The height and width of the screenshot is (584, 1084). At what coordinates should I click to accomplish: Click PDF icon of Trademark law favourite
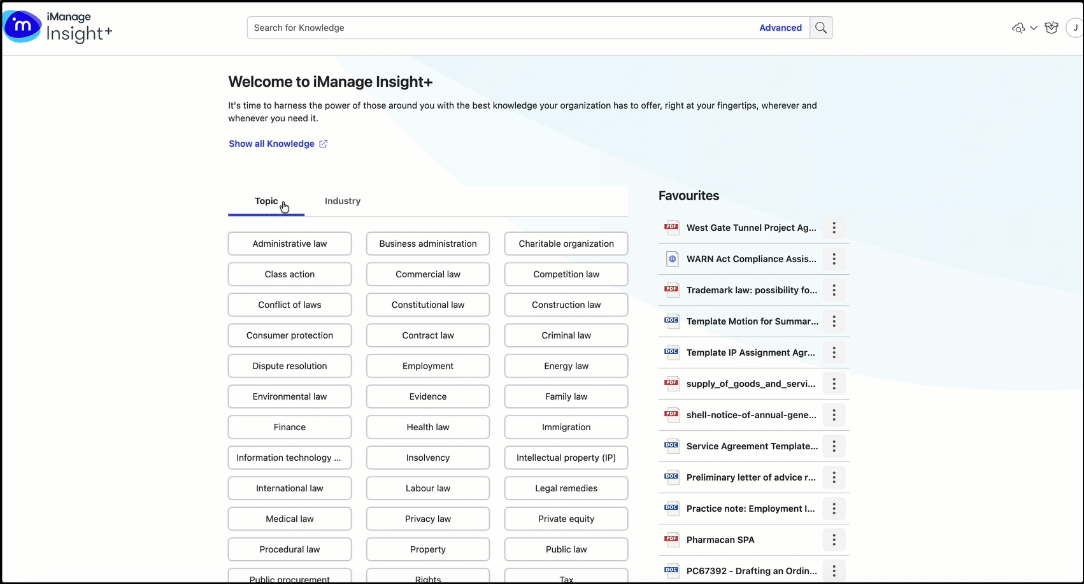671,290
